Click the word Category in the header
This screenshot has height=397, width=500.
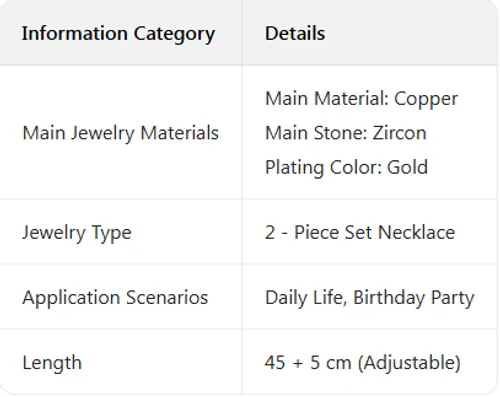(174, 34)
